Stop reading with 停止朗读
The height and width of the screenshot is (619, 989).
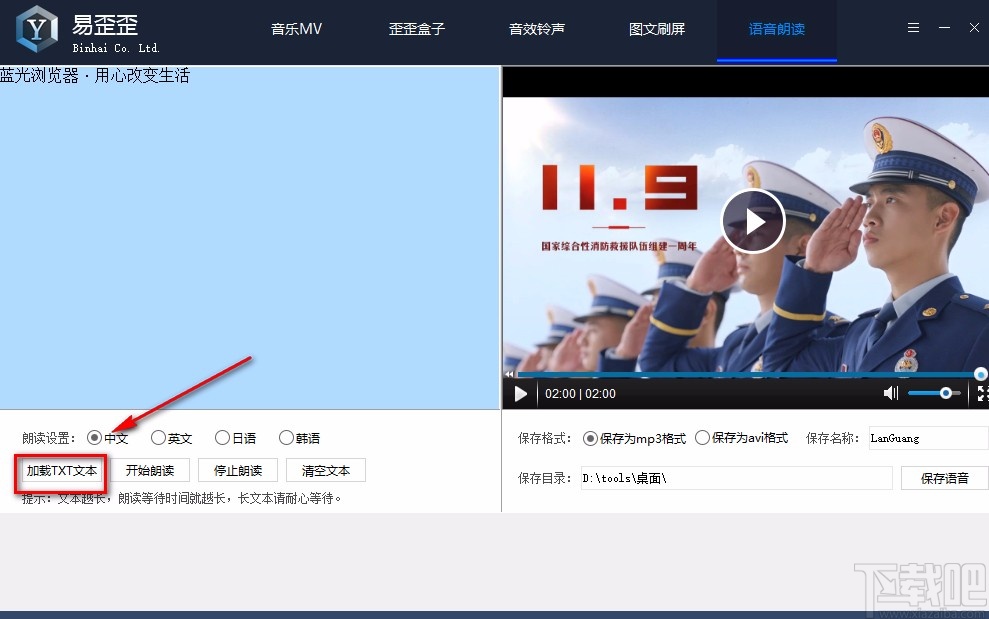coord(237,470)
